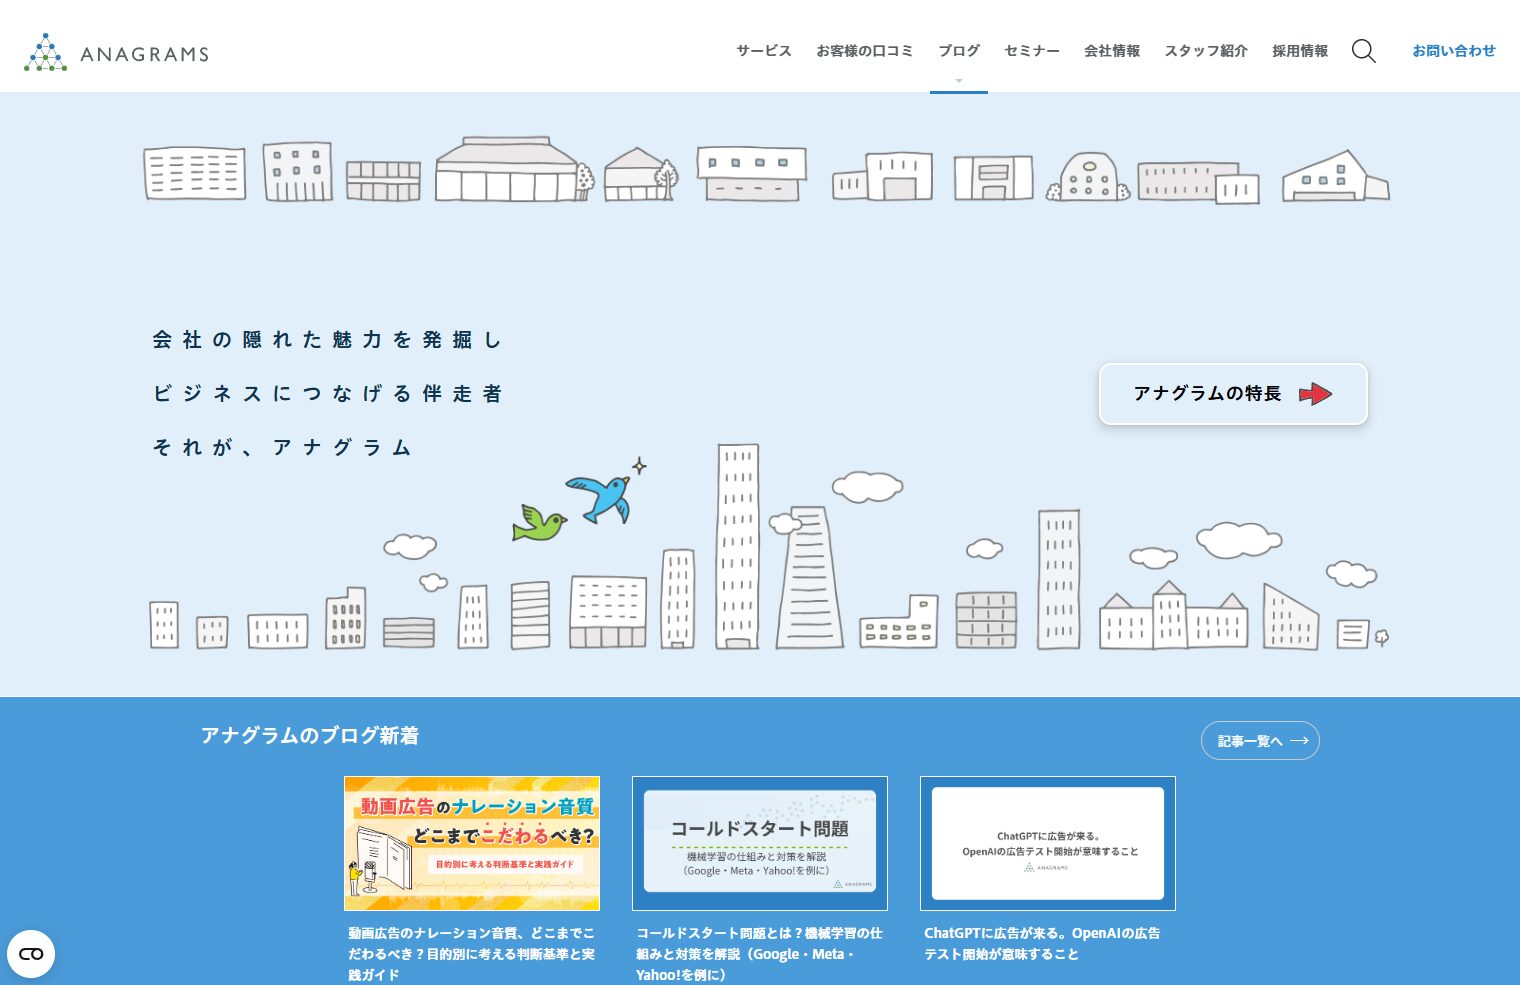Expand the ブログ menu dropdown
The height and width of the screenshot is (985, 1520).
958,51
